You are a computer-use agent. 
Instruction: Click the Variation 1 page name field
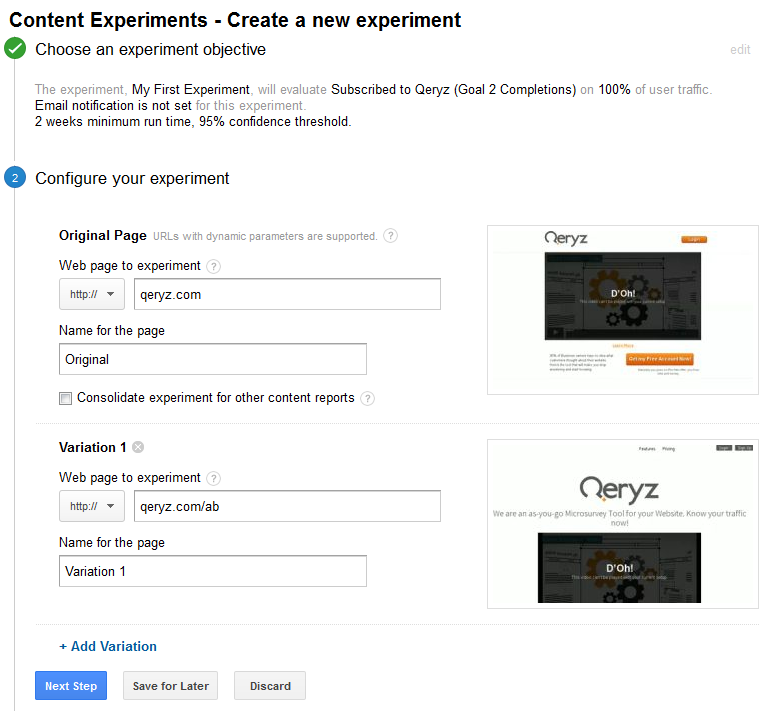coord(213,571)
